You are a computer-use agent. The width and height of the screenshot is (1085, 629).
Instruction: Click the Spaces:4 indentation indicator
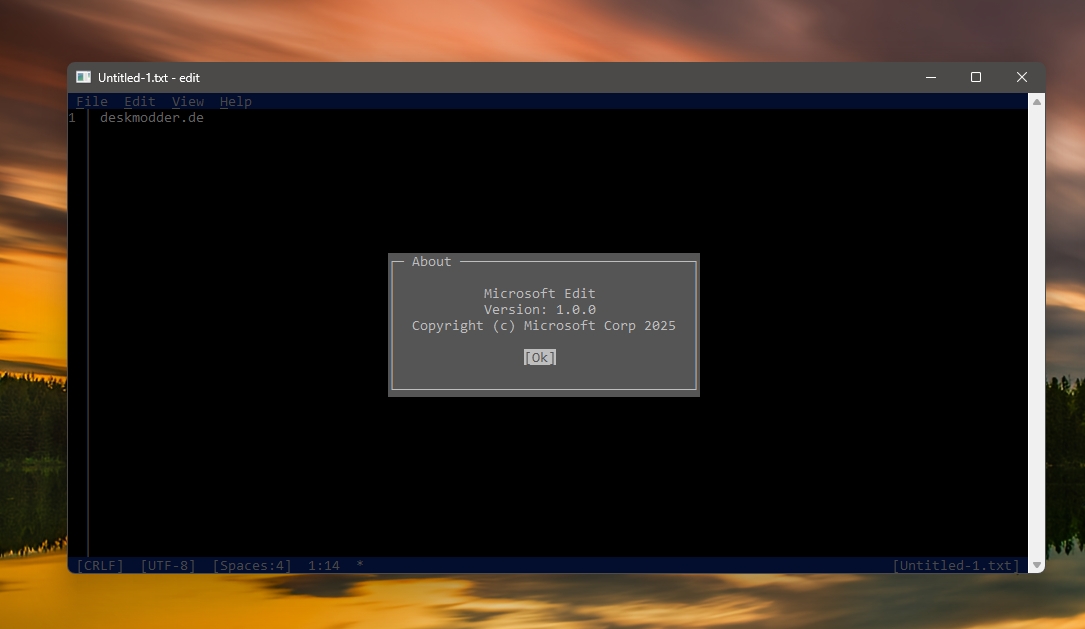[x=252, y=565]
